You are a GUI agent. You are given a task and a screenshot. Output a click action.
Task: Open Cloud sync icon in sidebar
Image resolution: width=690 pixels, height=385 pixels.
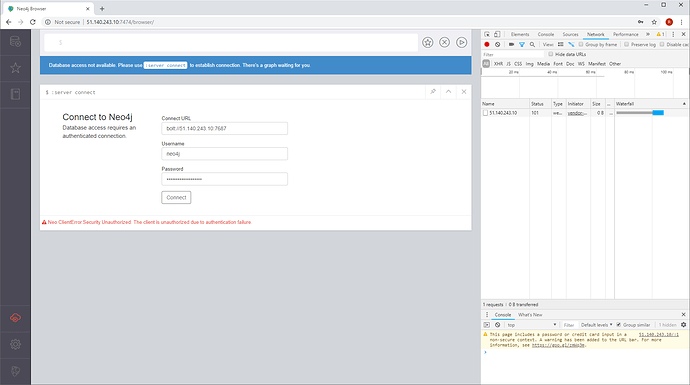click(x=15, y=318)
